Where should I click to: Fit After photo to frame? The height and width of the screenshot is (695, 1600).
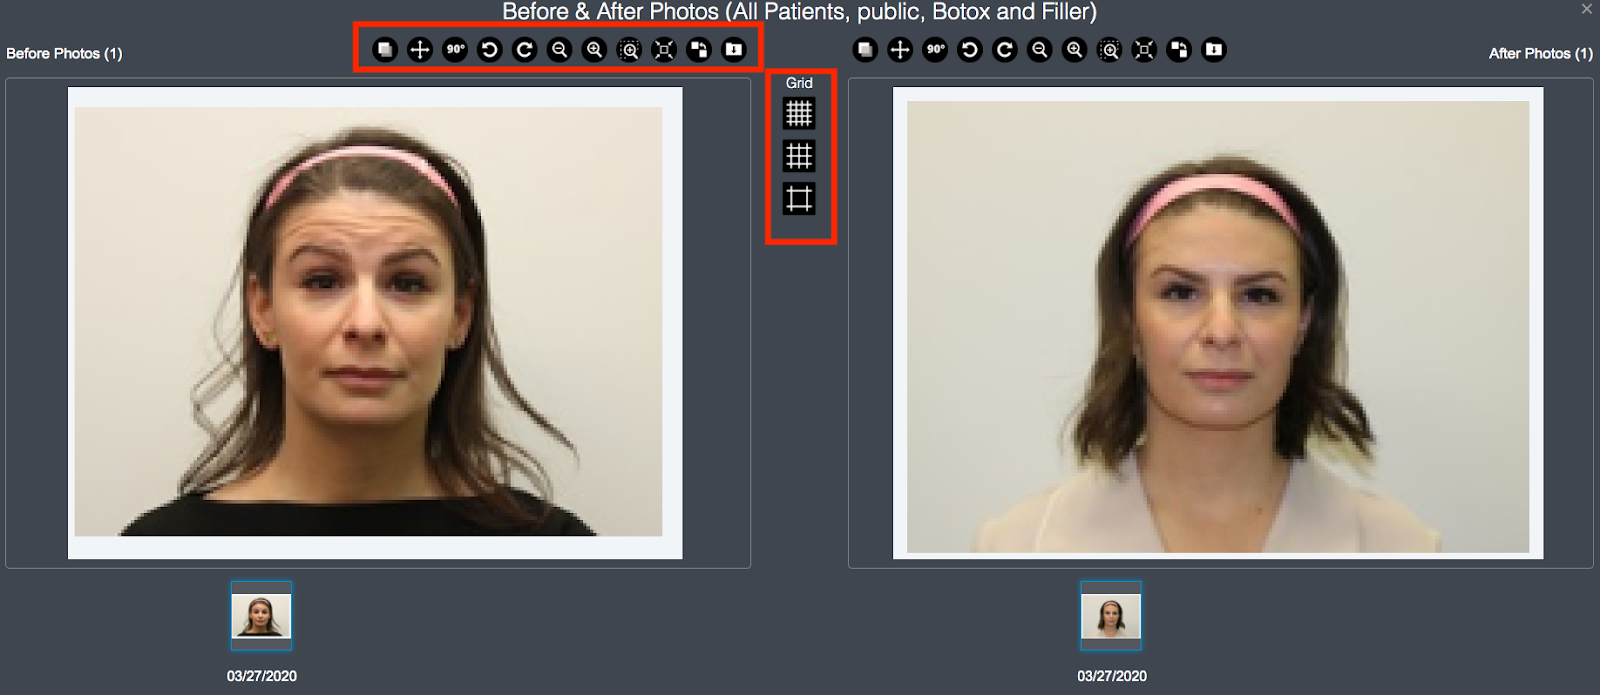[x=1144, y=49]
